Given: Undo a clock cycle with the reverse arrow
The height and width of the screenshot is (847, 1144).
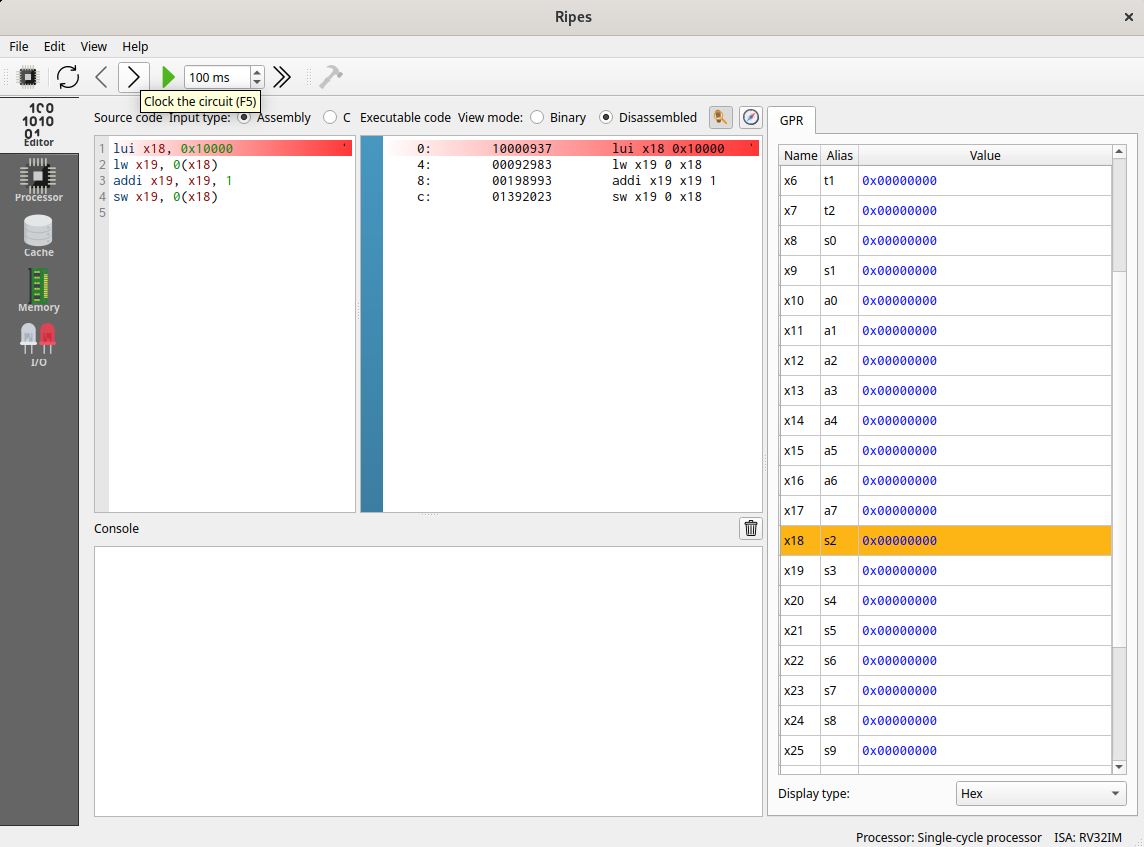Looking at the screenshot, I should click(x=101, y=77).
